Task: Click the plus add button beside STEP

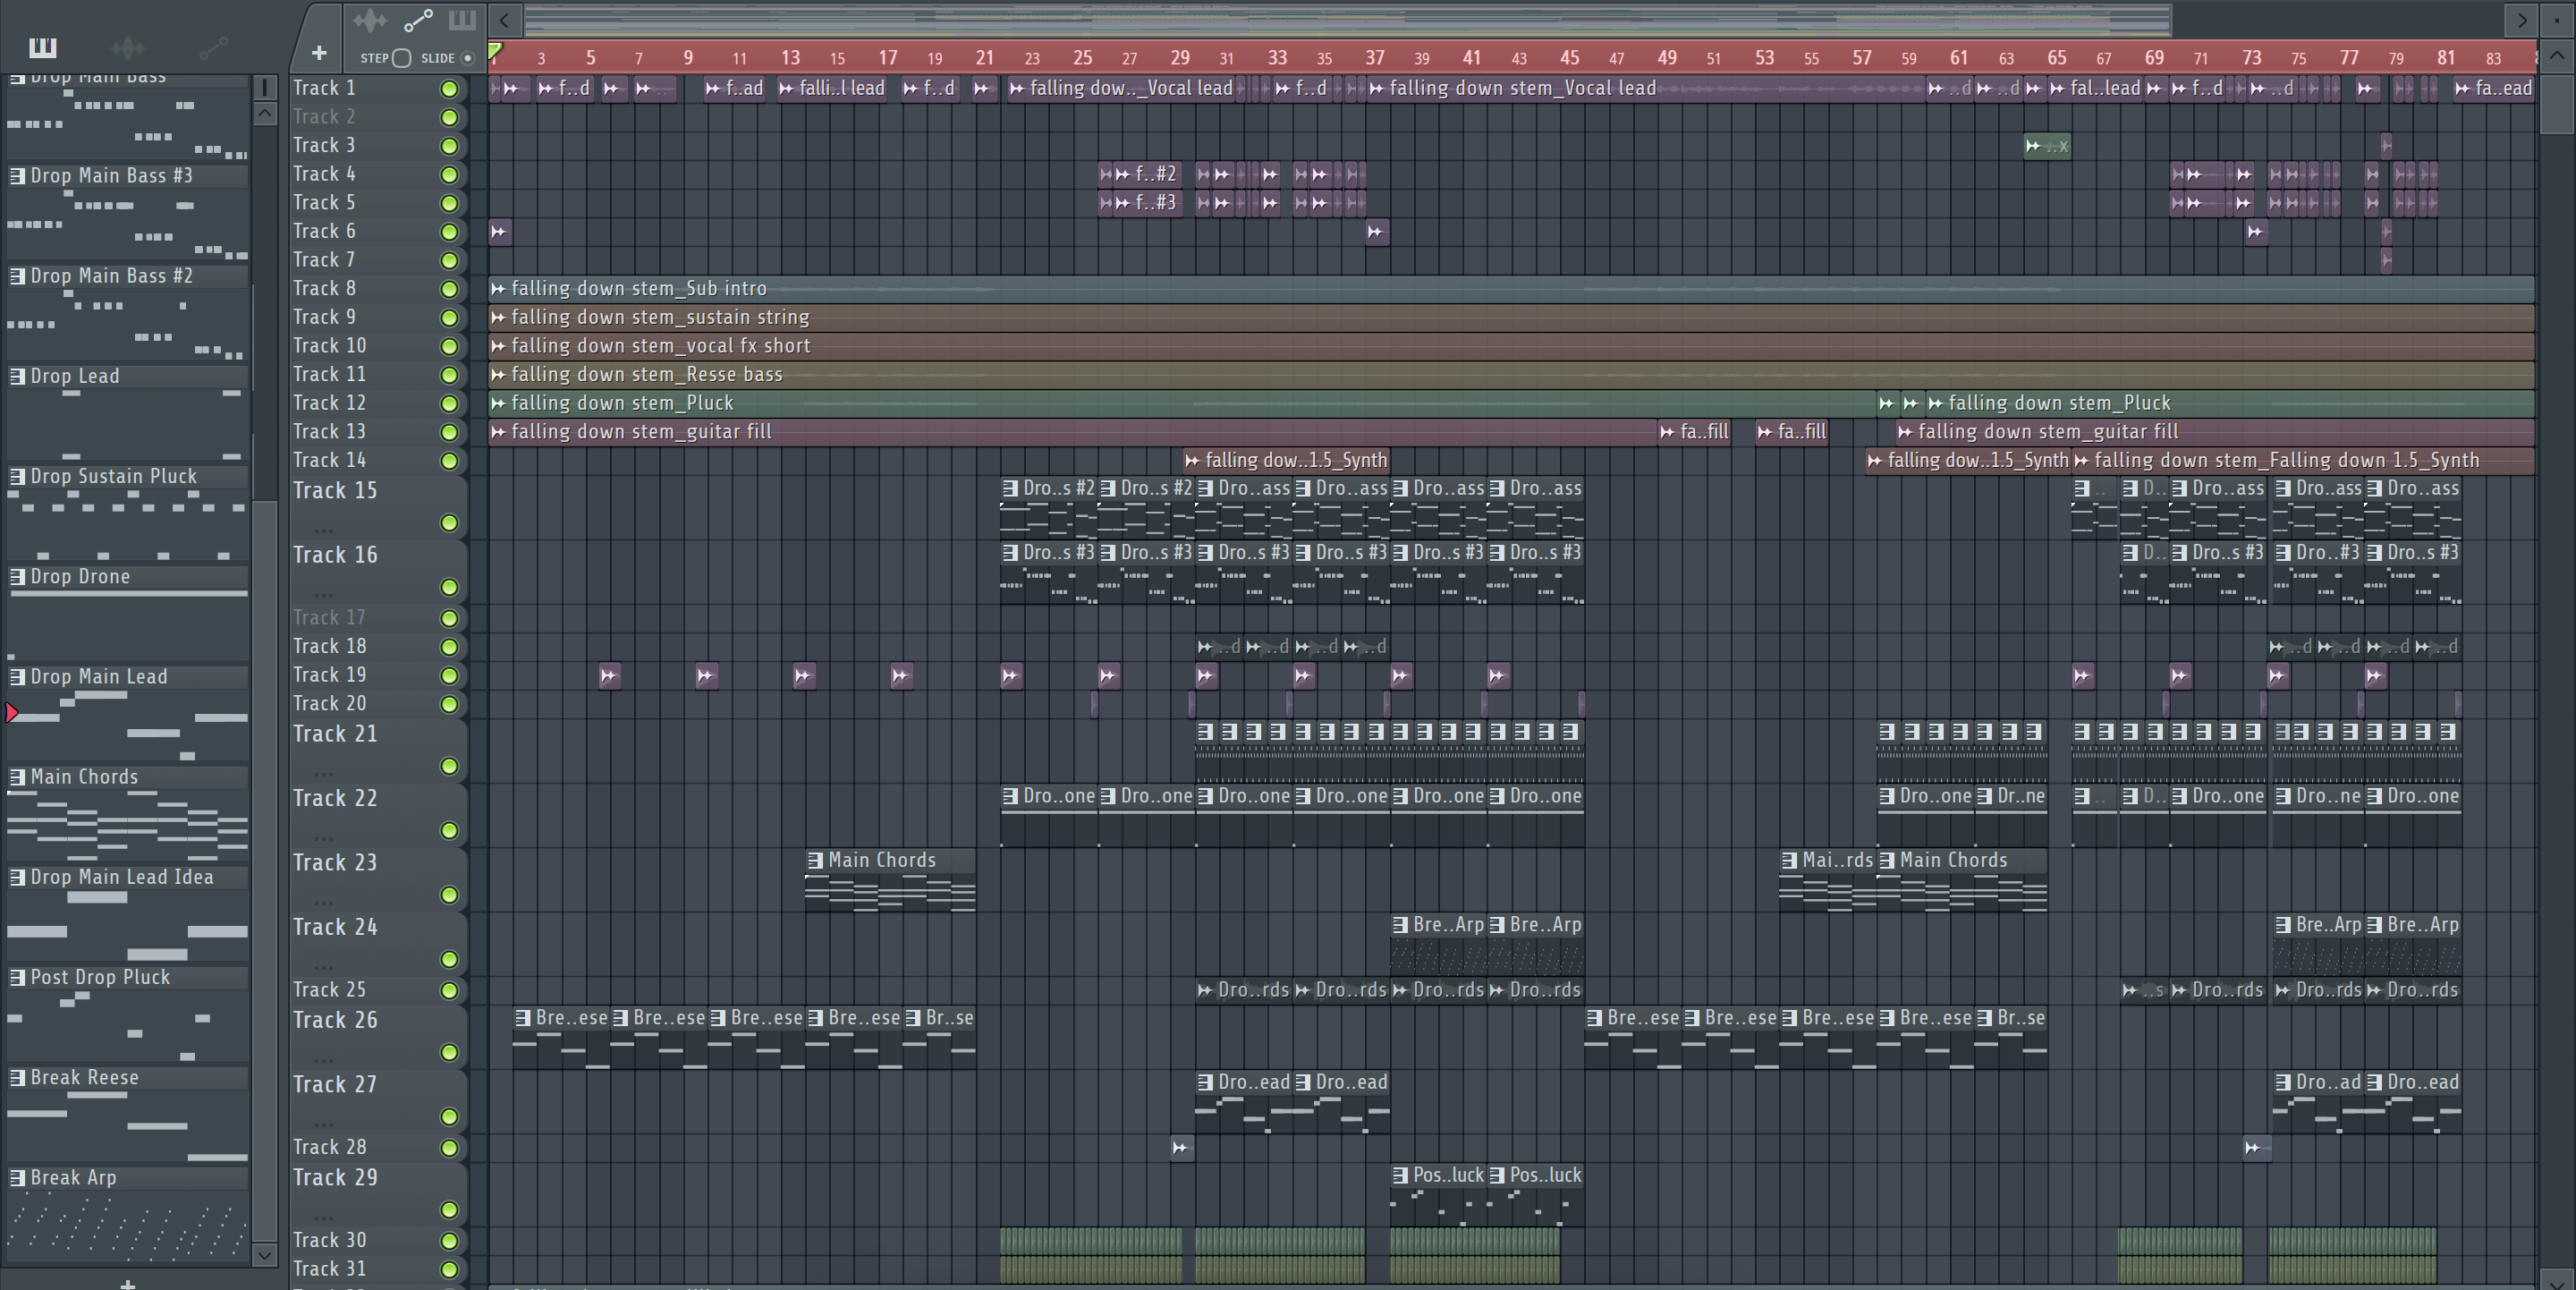Action: point(319,53)
